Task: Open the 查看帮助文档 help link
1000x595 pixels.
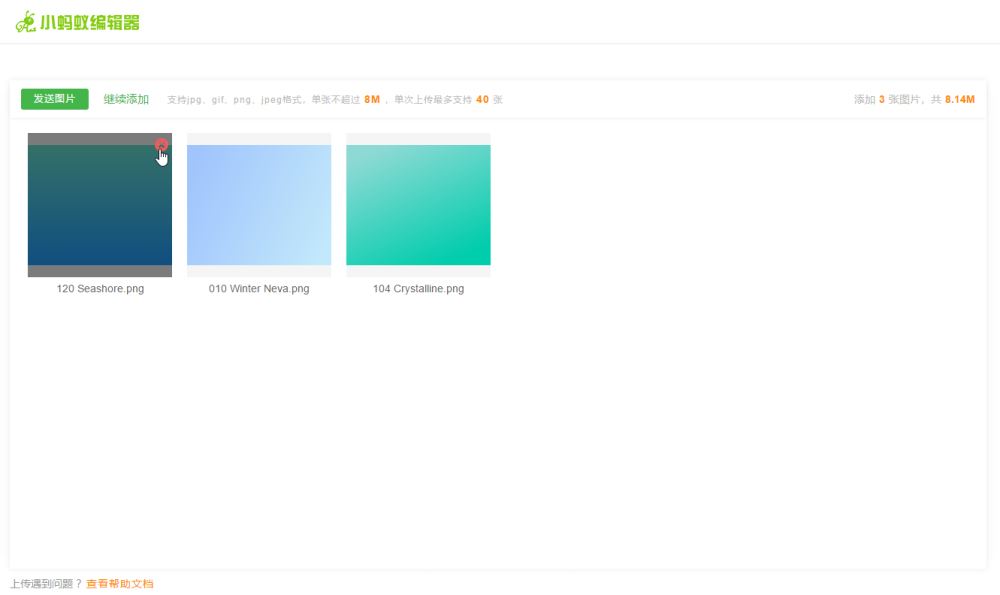Action: click(x=120, y=584)
